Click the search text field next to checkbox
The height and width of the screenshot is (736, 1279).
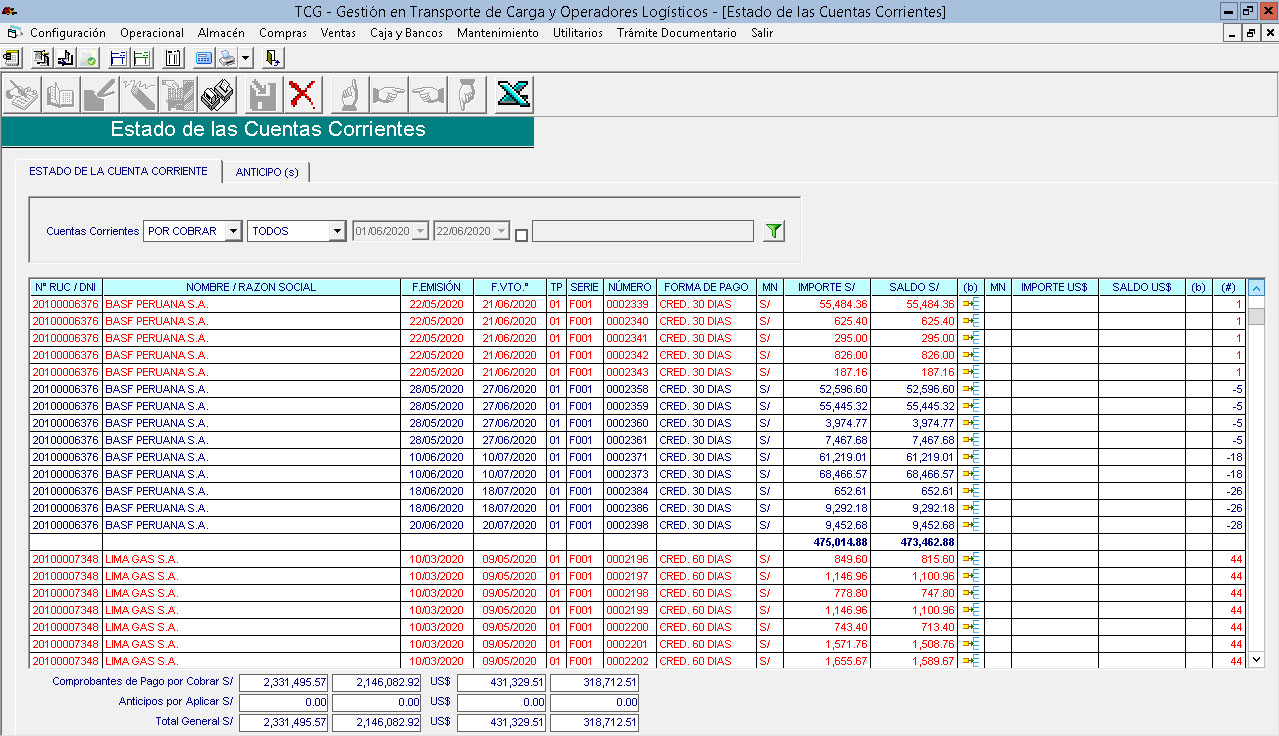(x=642, y=231)
